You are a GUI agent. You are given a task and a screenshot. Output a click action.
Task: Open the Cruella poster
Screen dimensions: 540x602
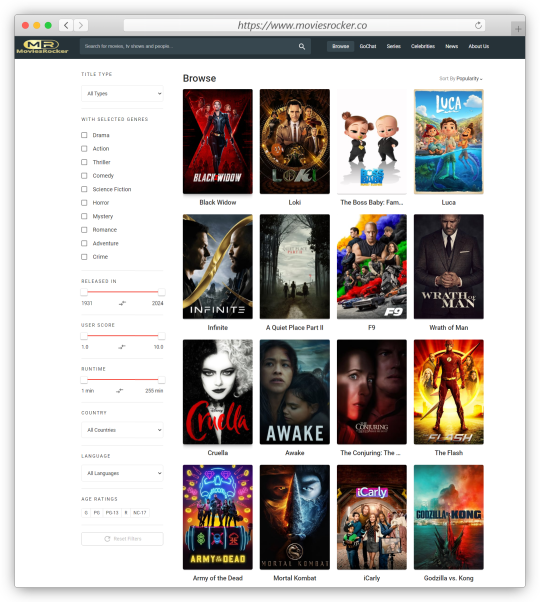click(218, 392)
